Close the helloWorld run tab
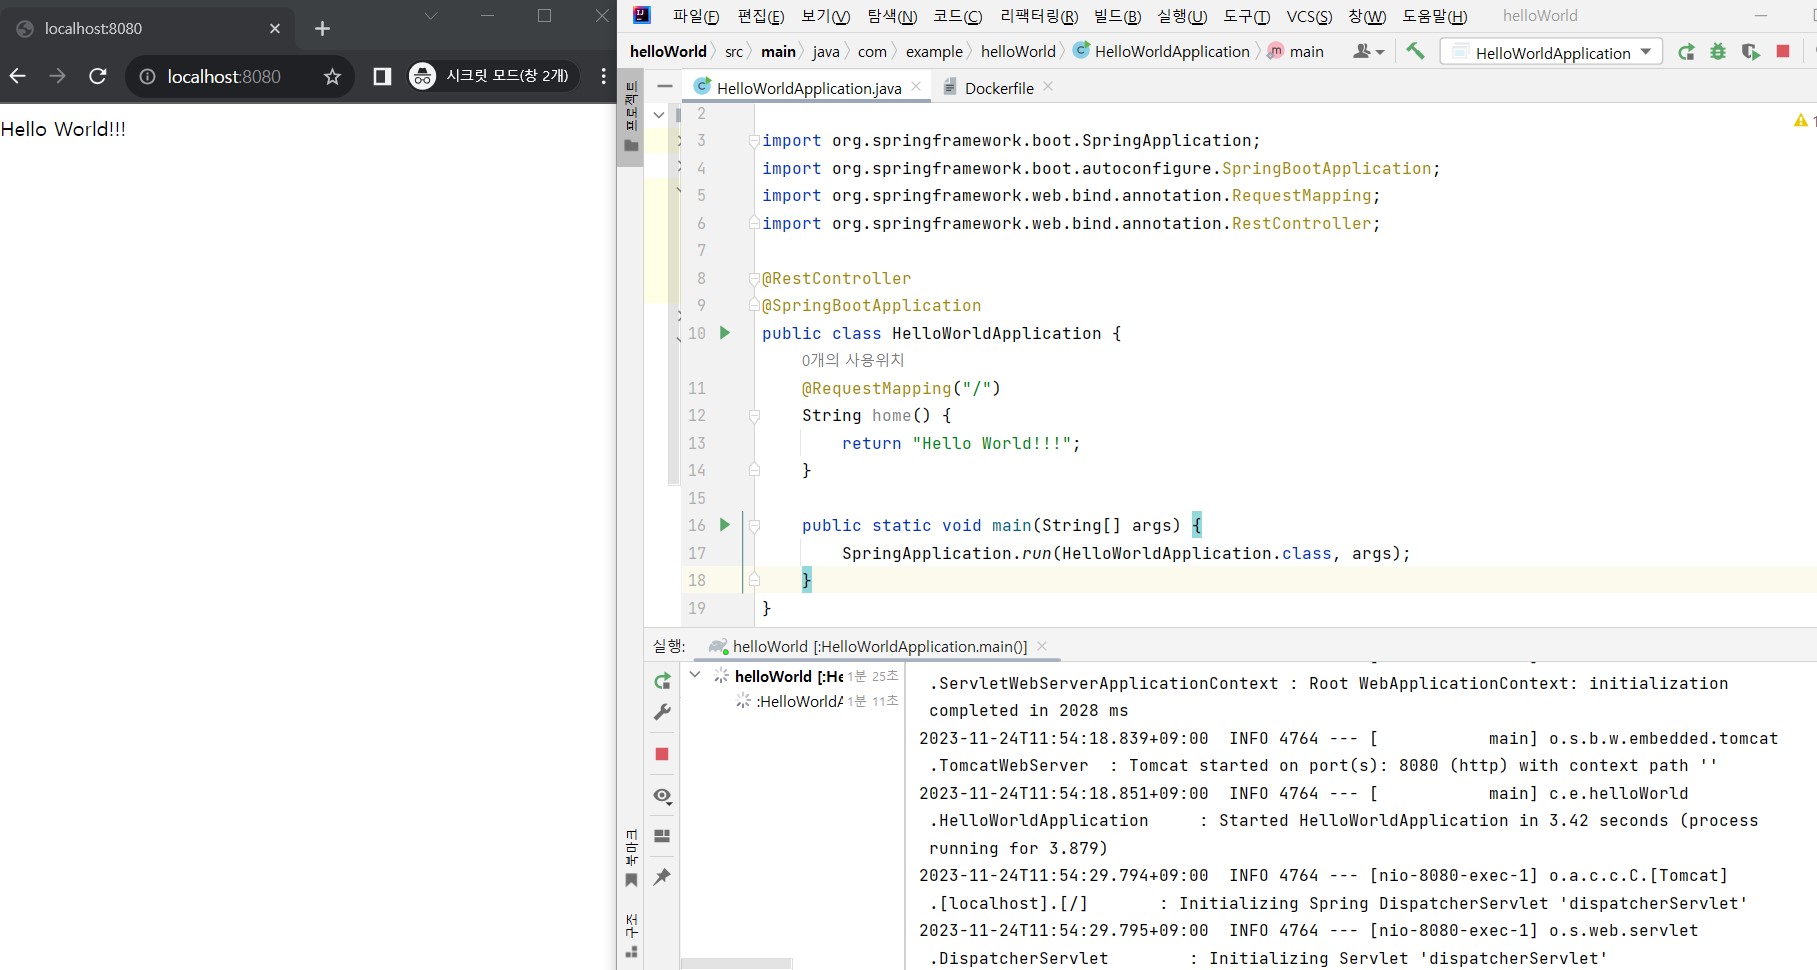Image resolution: width=1817 pixels, height=970 pixels. coord(1042,646)
